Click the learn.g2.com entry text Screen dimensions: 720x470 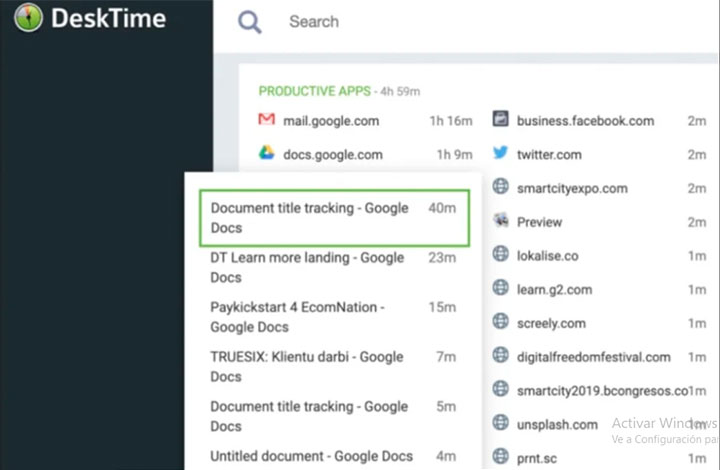click(554, 290)
